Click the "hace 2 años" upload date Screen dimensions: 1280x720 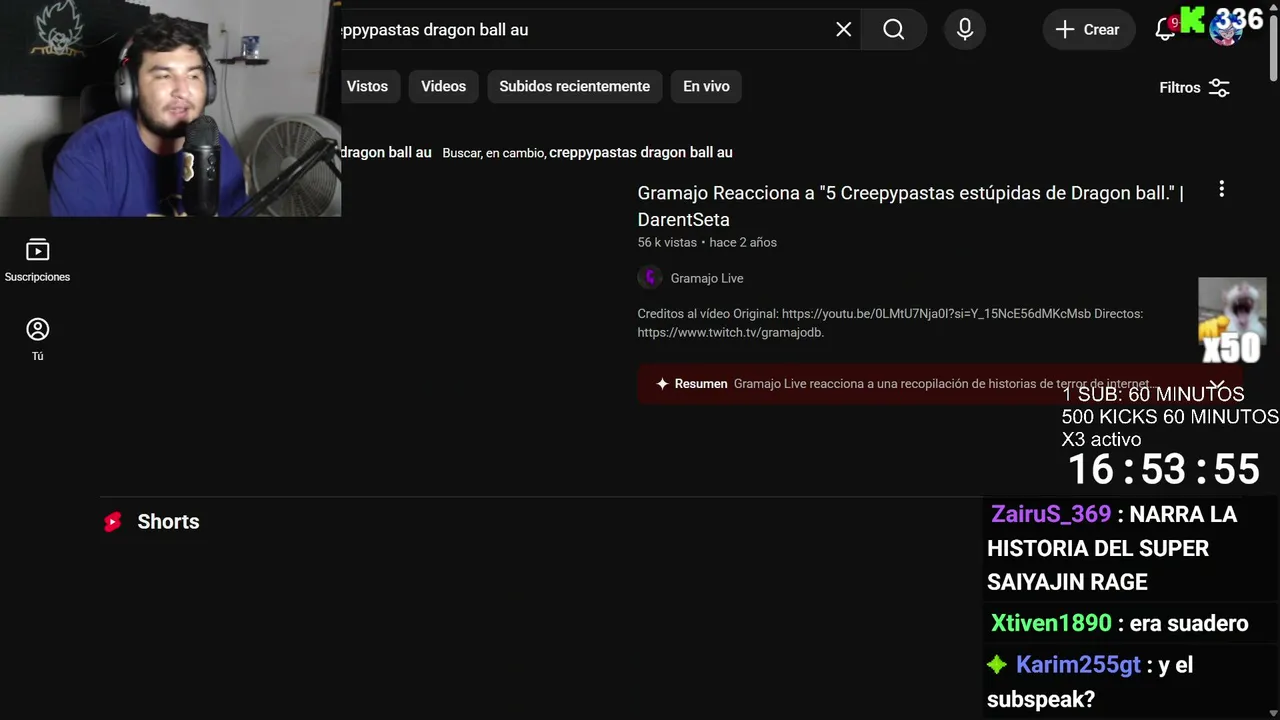click(743, 243)
